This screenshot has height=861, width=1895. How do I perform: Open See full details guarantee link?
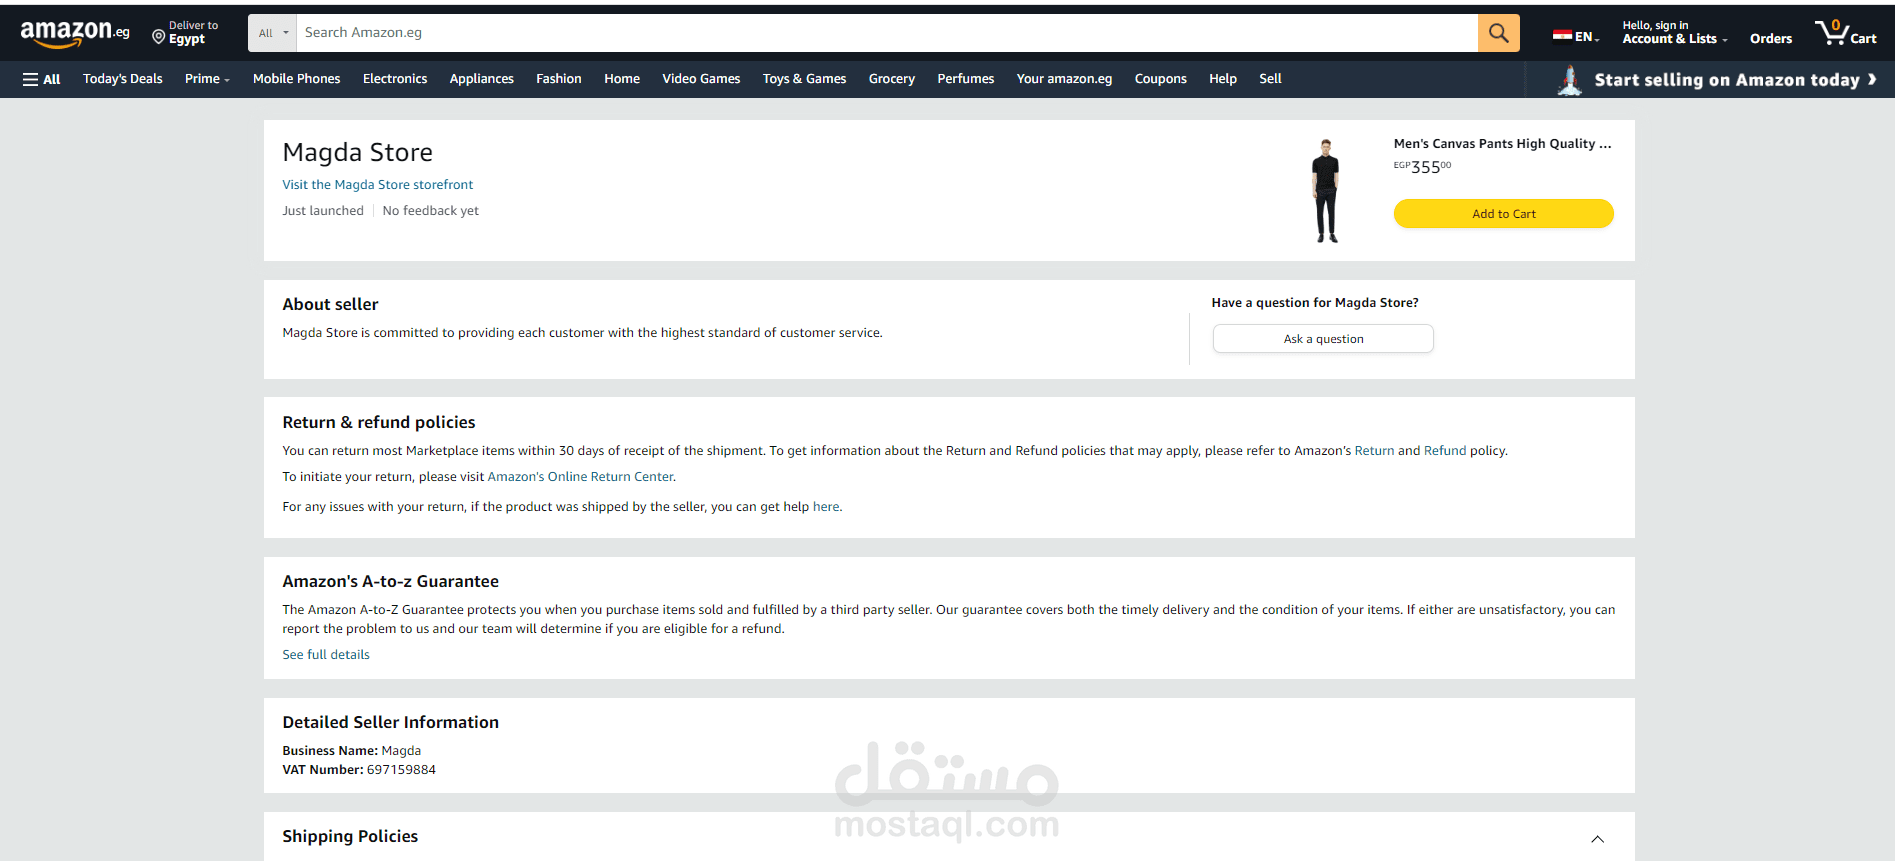[326, 655]
